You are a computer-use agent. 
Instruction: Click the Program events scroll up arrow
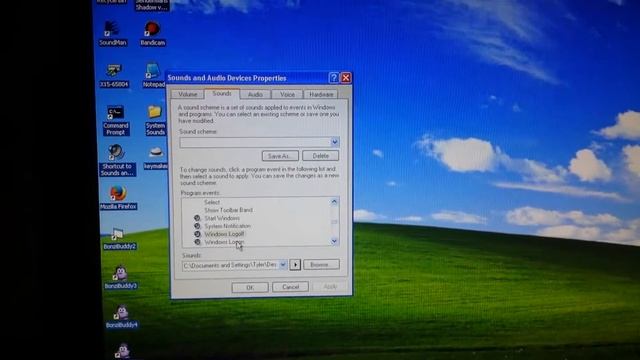pyautogui.click(x=334, y=202)
